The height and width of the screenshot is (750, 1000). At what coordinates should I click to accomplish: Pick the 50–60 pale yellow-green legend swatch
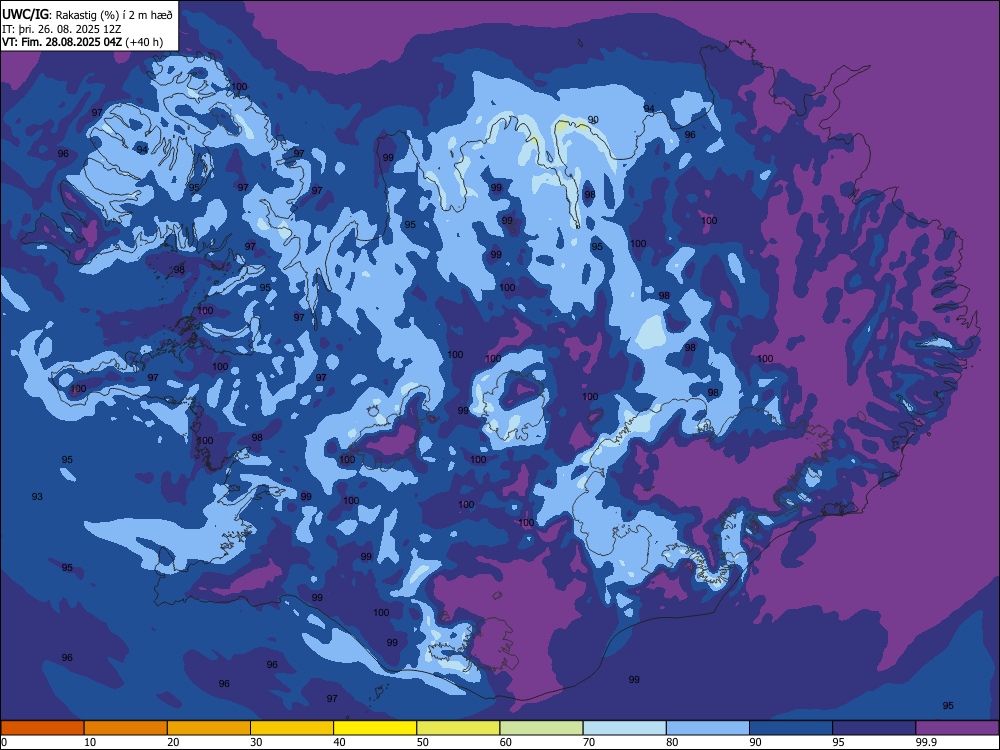(x=458, y=728)
